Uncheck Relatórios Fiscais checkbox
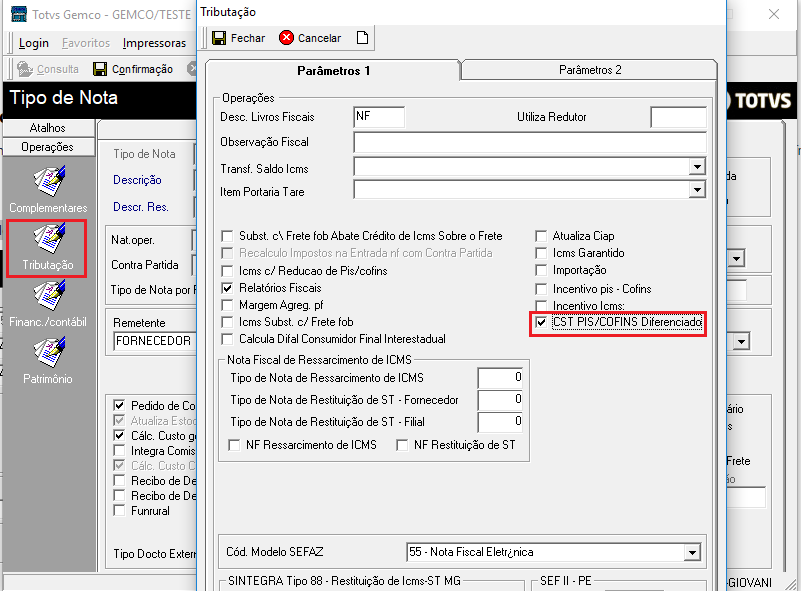 [227, 288]
